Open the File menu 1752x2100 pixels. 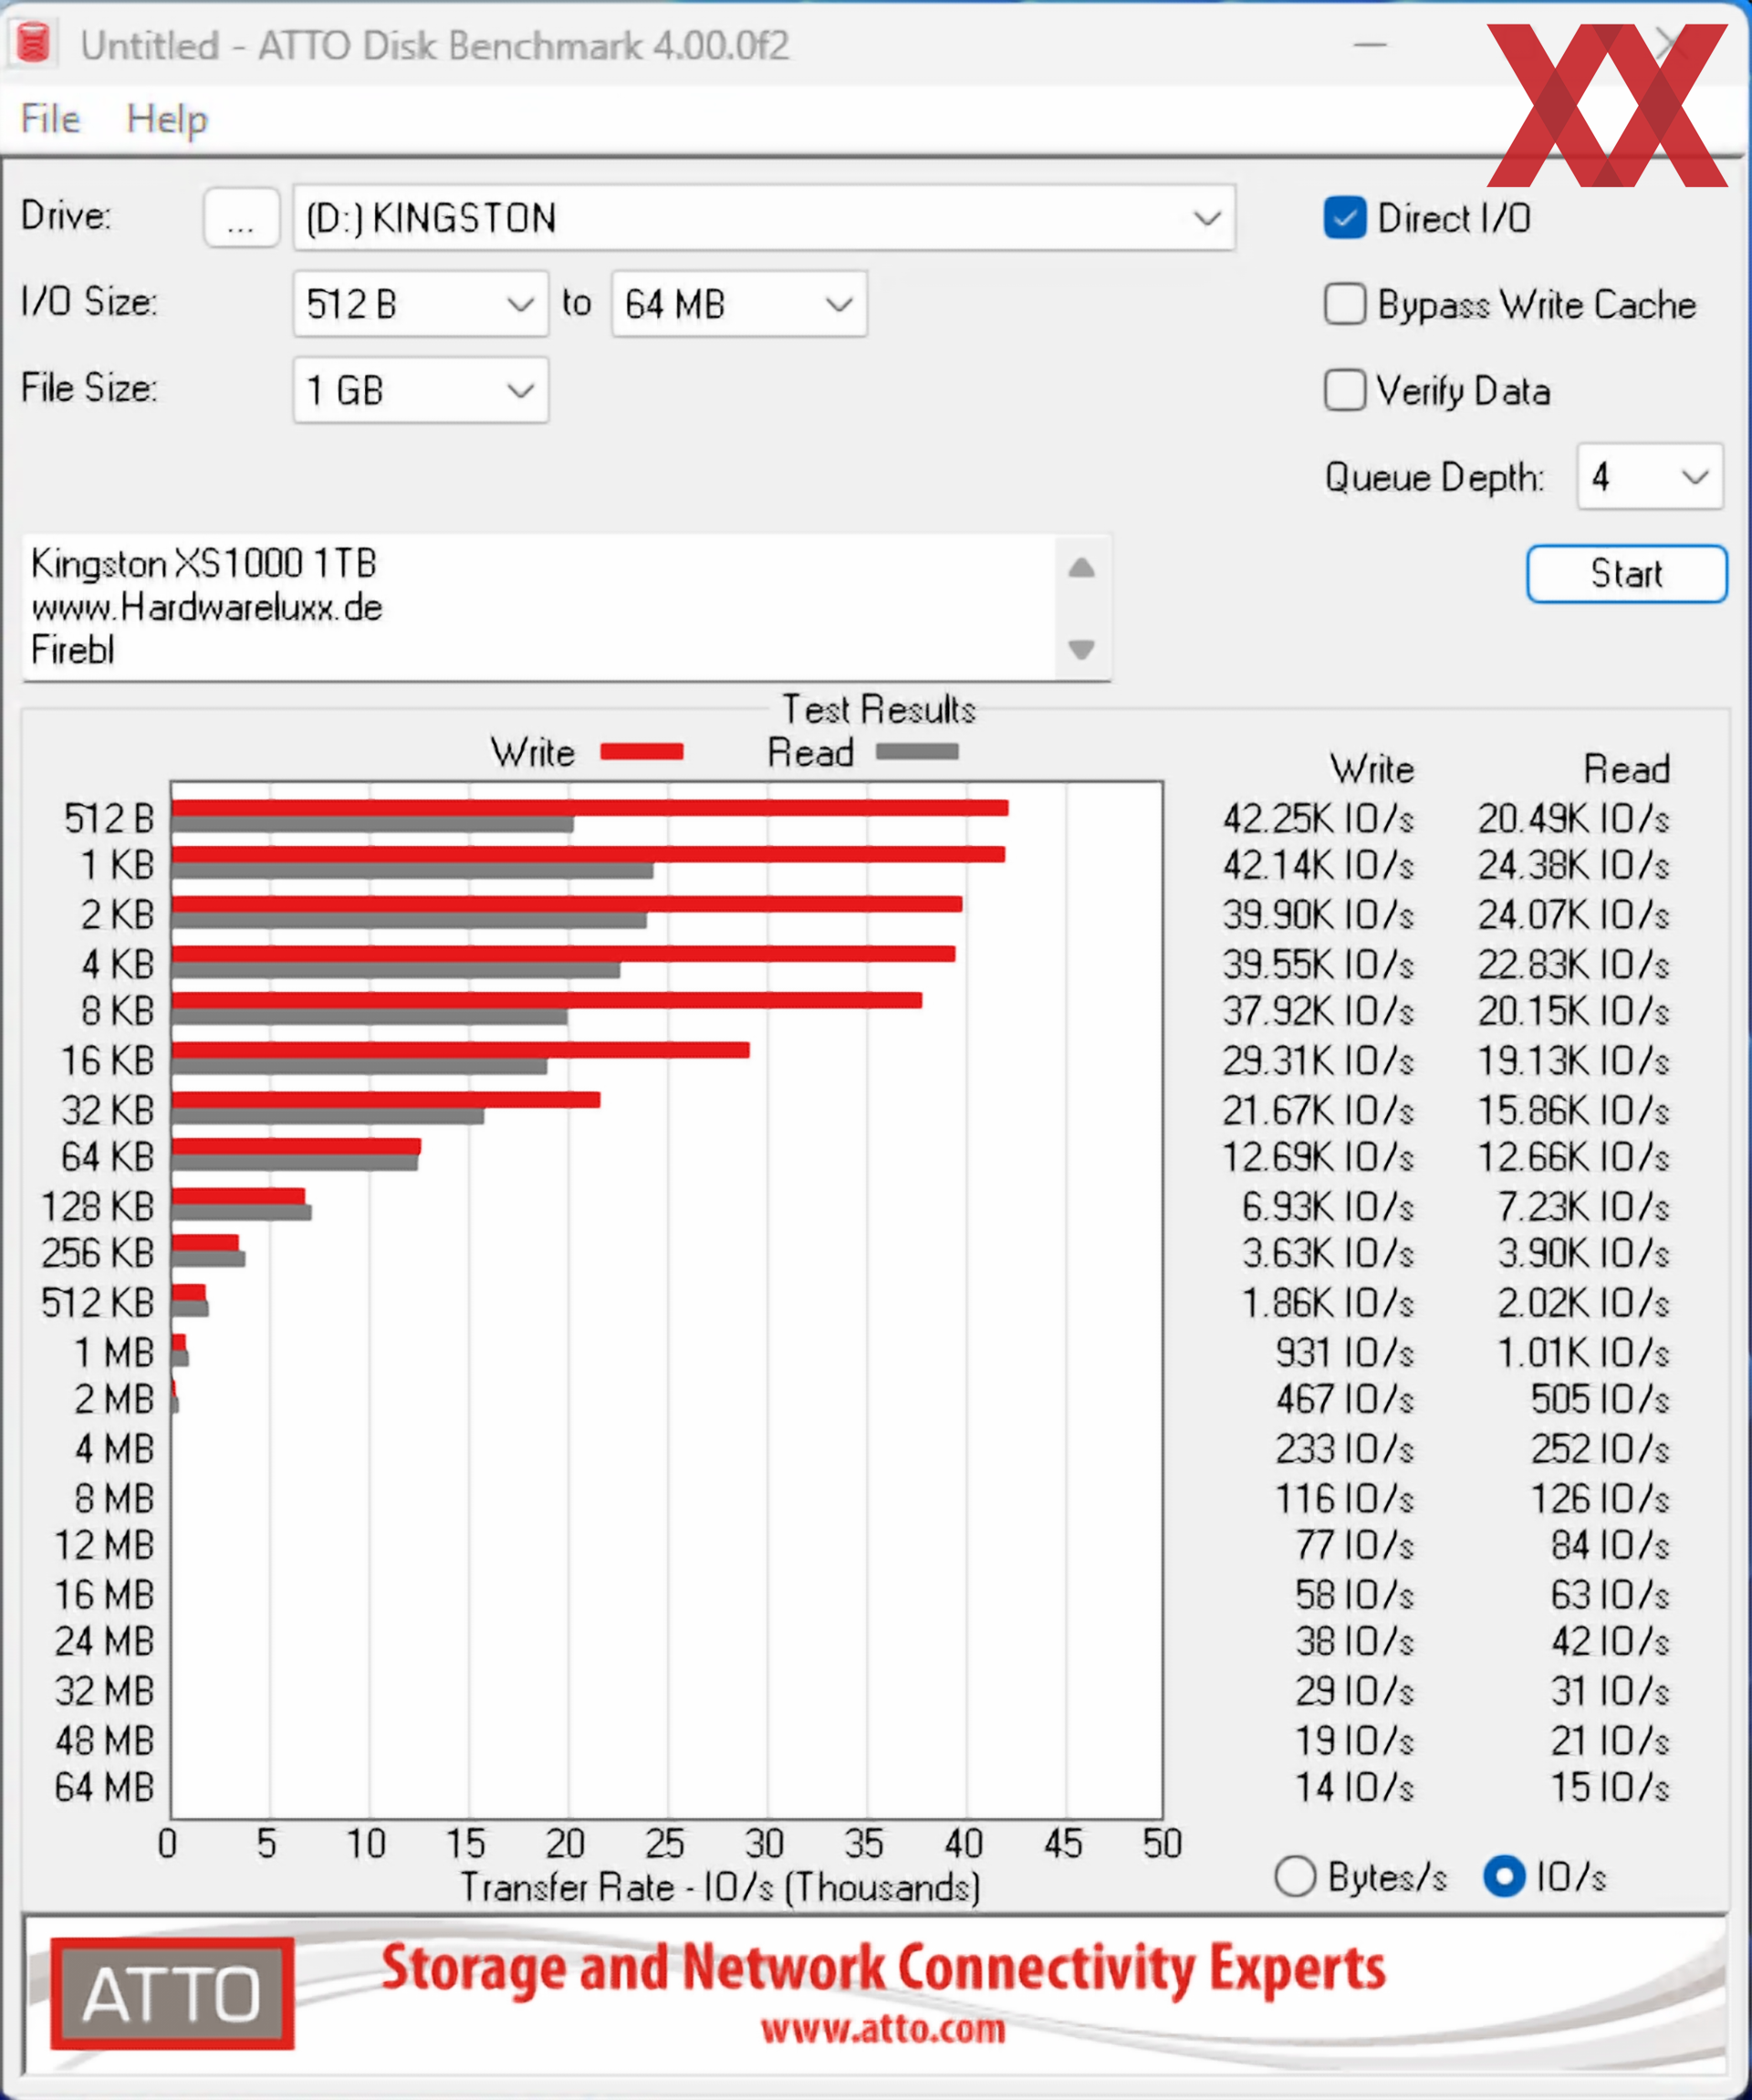coord(50,119)
